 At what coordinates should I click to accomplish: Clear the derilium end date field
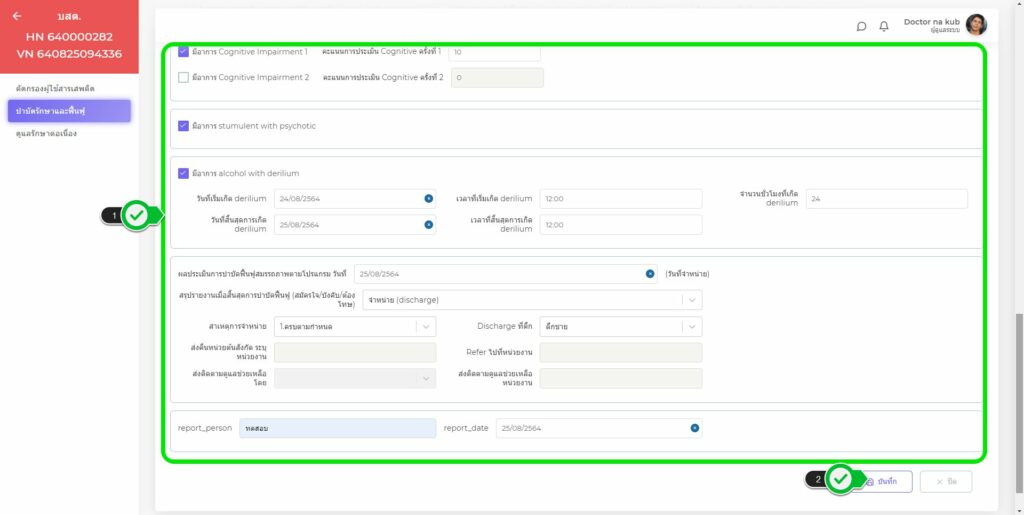(x=428, y=225)
